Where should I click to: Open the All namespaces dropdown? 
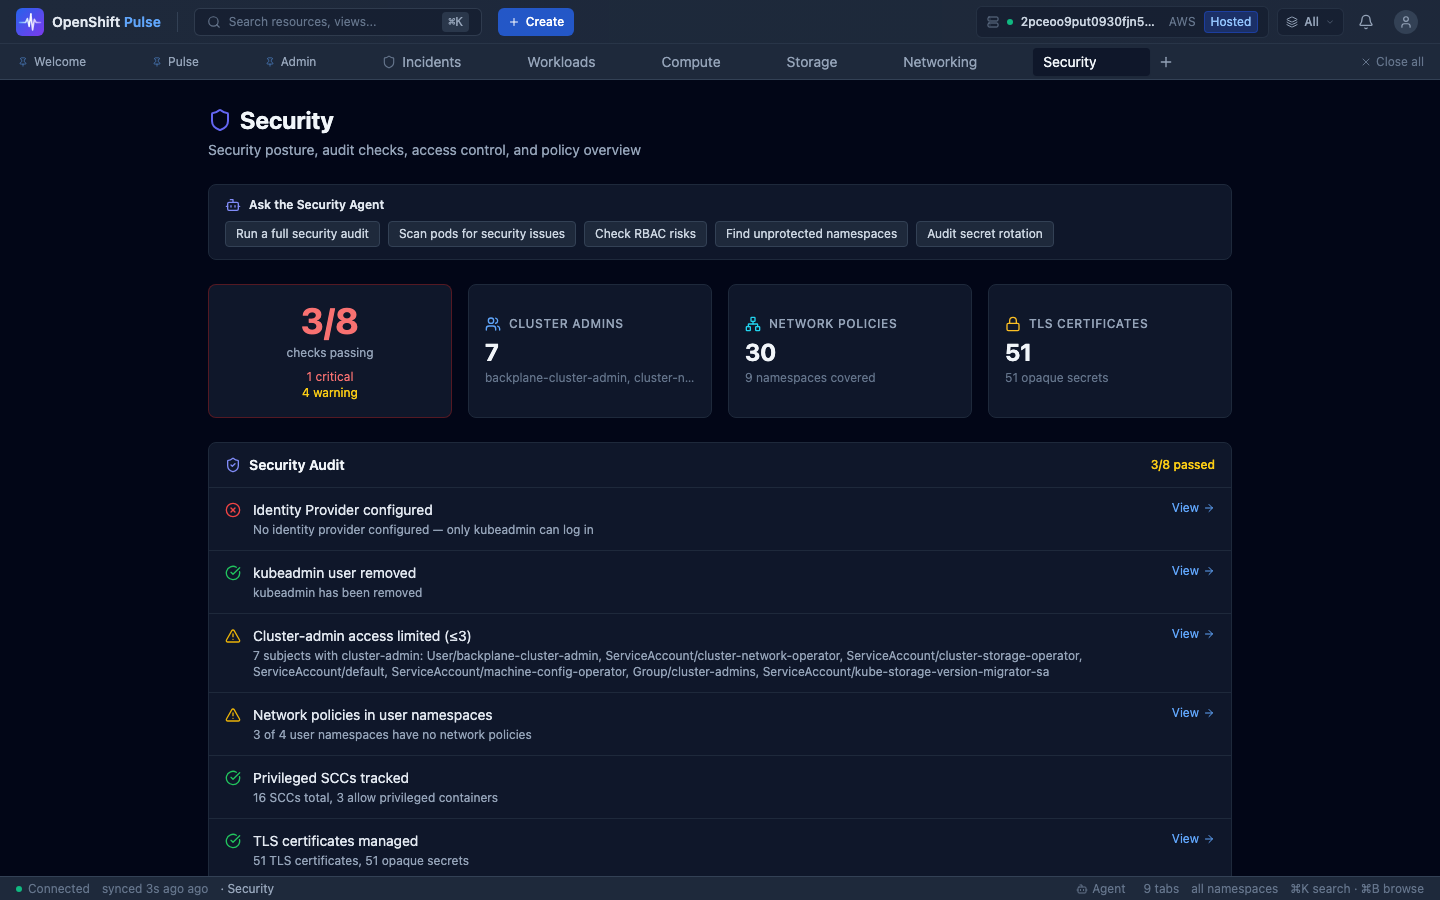pyautogui.click(x=1309, y=22)
